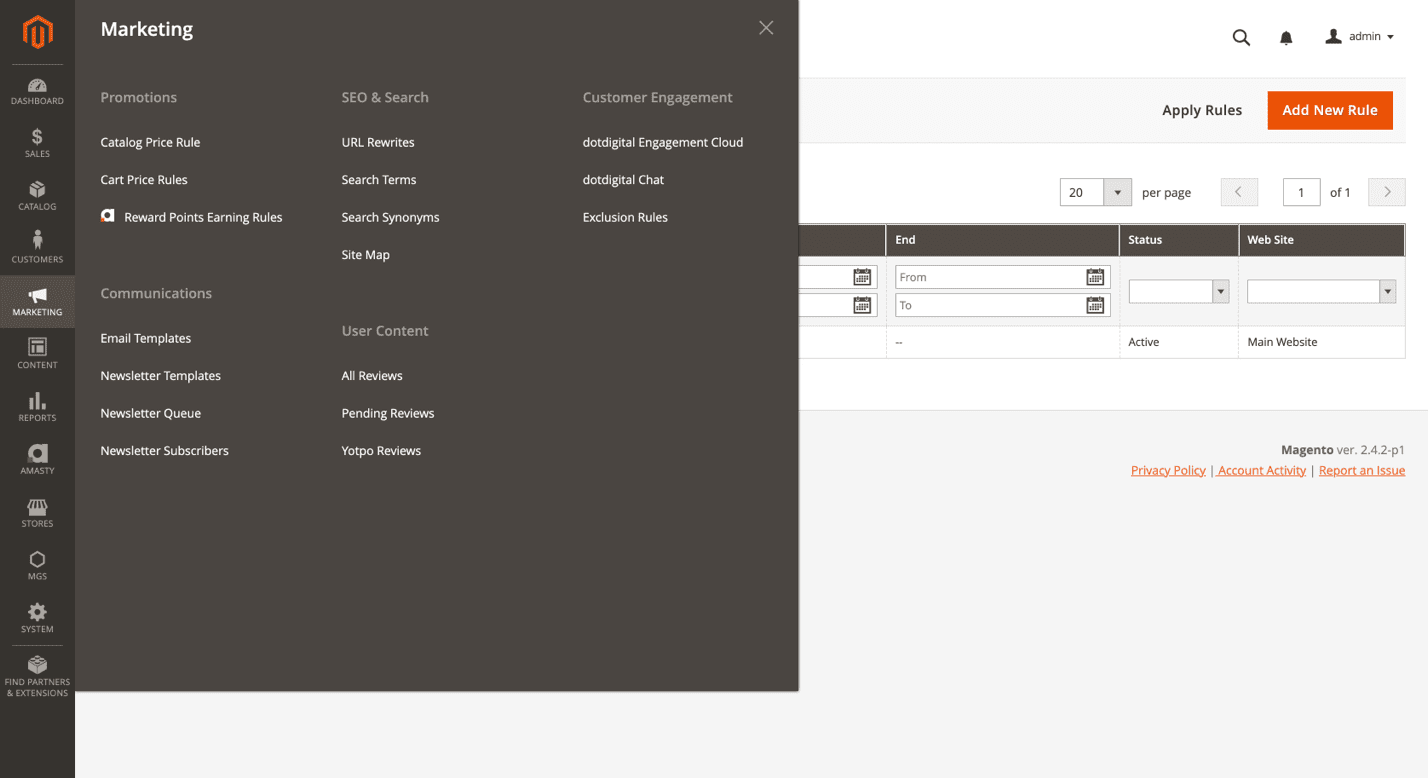The height and width of the screenshot is (778, 1428).
Task: Open Catalog Price Rule menu item
Action: pyautogui.click(x=150, y=142)
